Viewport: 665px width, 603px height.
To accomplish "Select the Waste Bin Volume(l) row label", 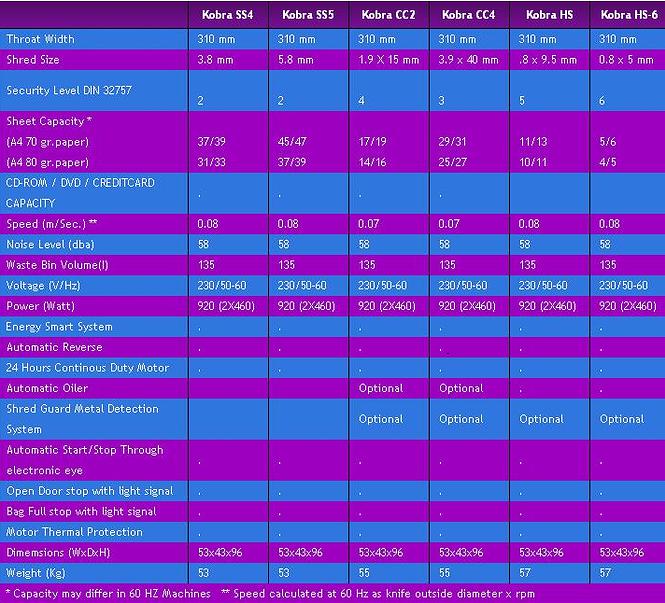I will pyautogui.click(x=57, y=265).
